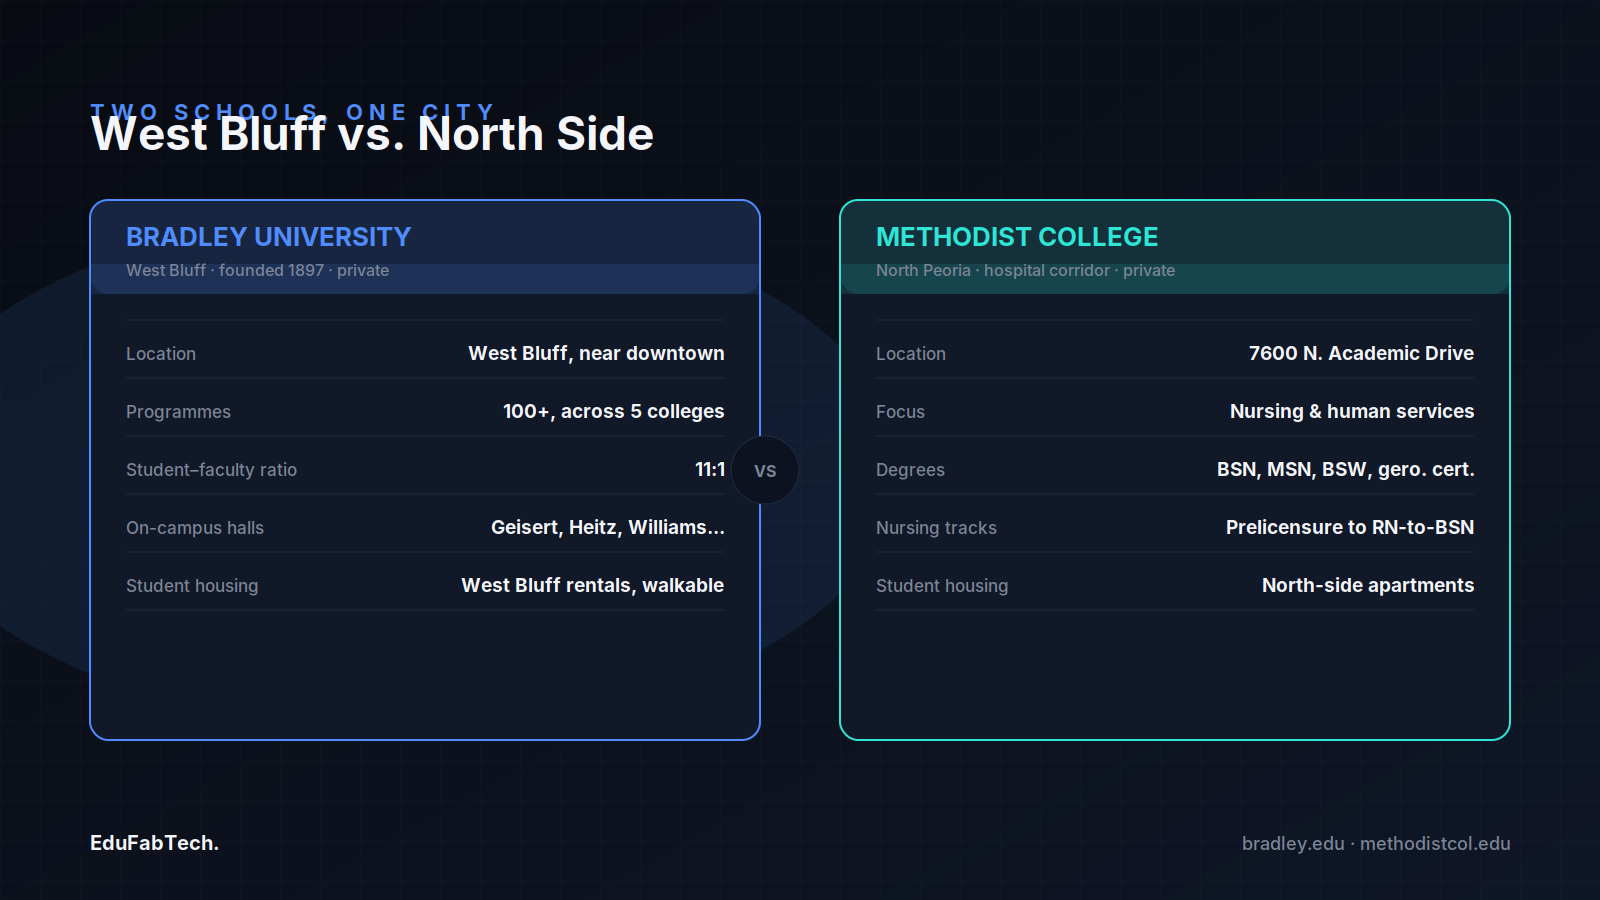
Task: Click the 100+, across 5 colleges value
Action: 613,411
